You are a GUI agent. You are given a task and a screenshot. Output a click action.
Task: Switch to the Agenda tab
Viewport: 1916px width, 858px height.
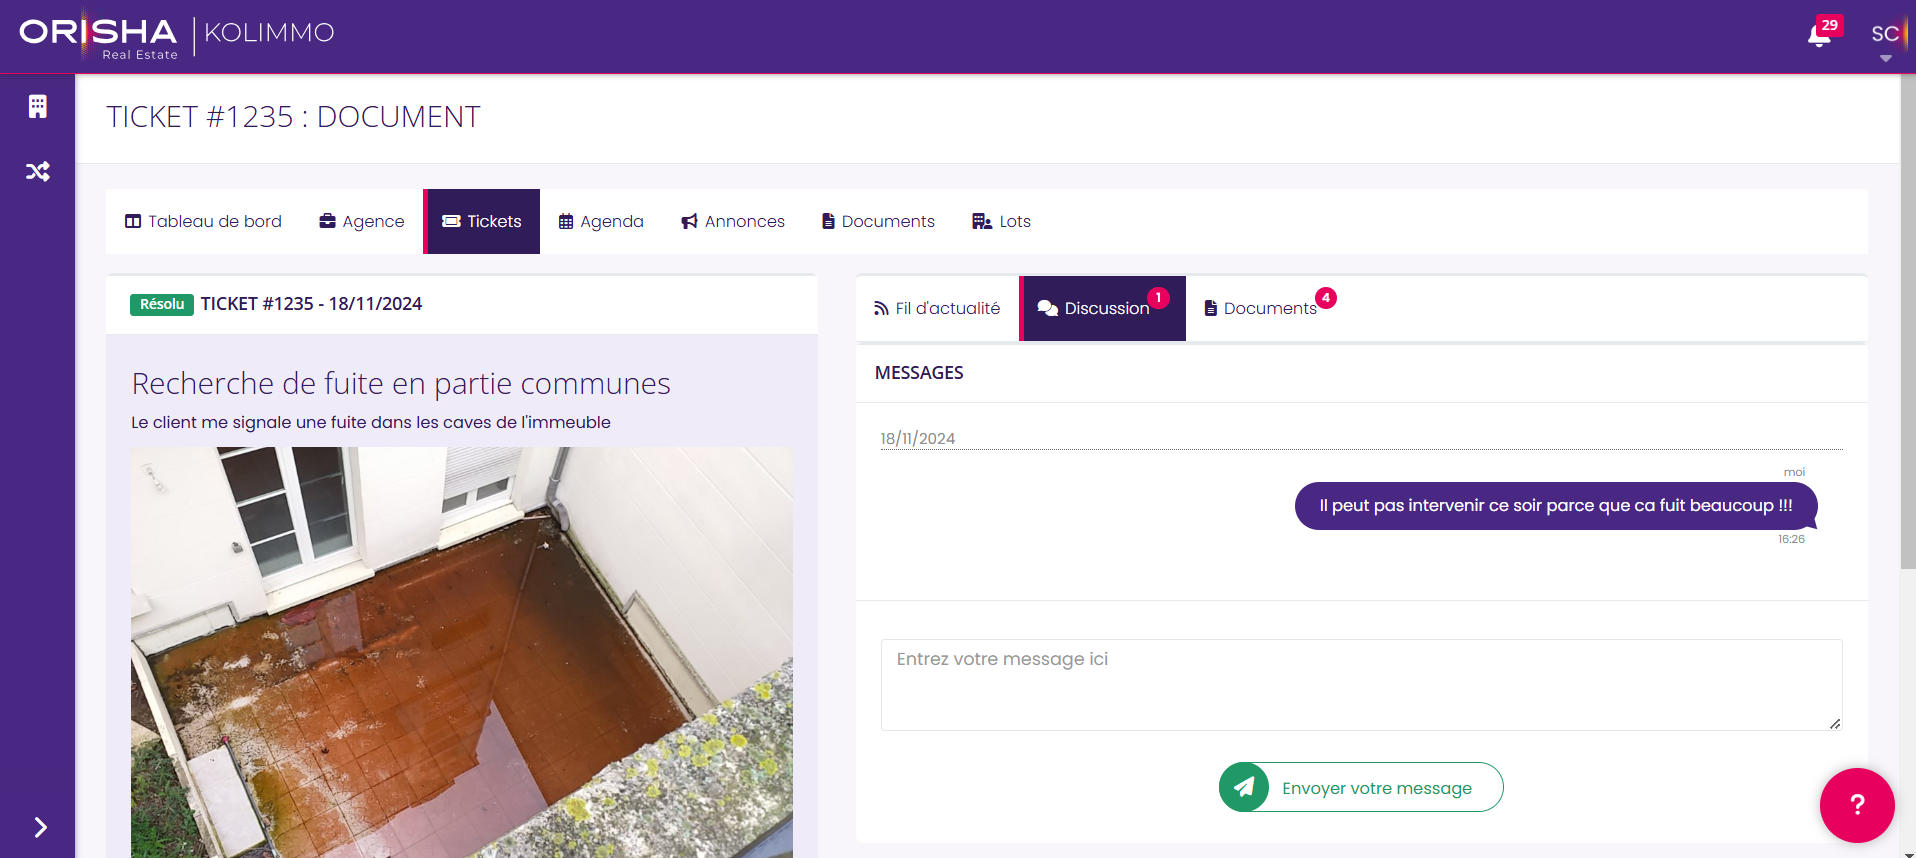pyautogui.click(x=601, y=221)
